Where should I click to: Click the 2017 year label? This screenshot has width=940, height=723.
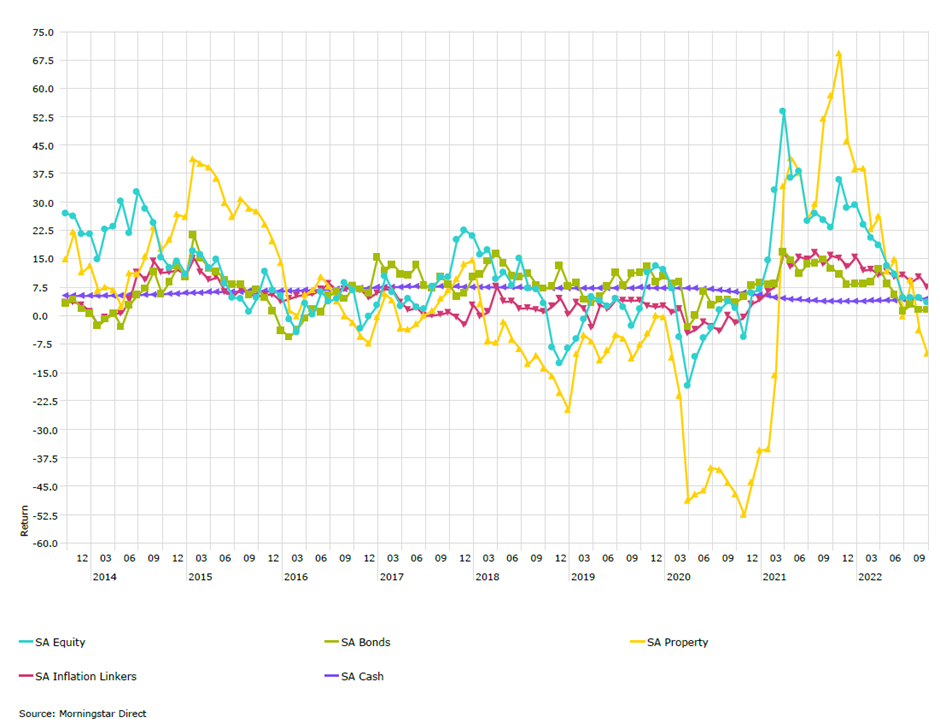391,577
